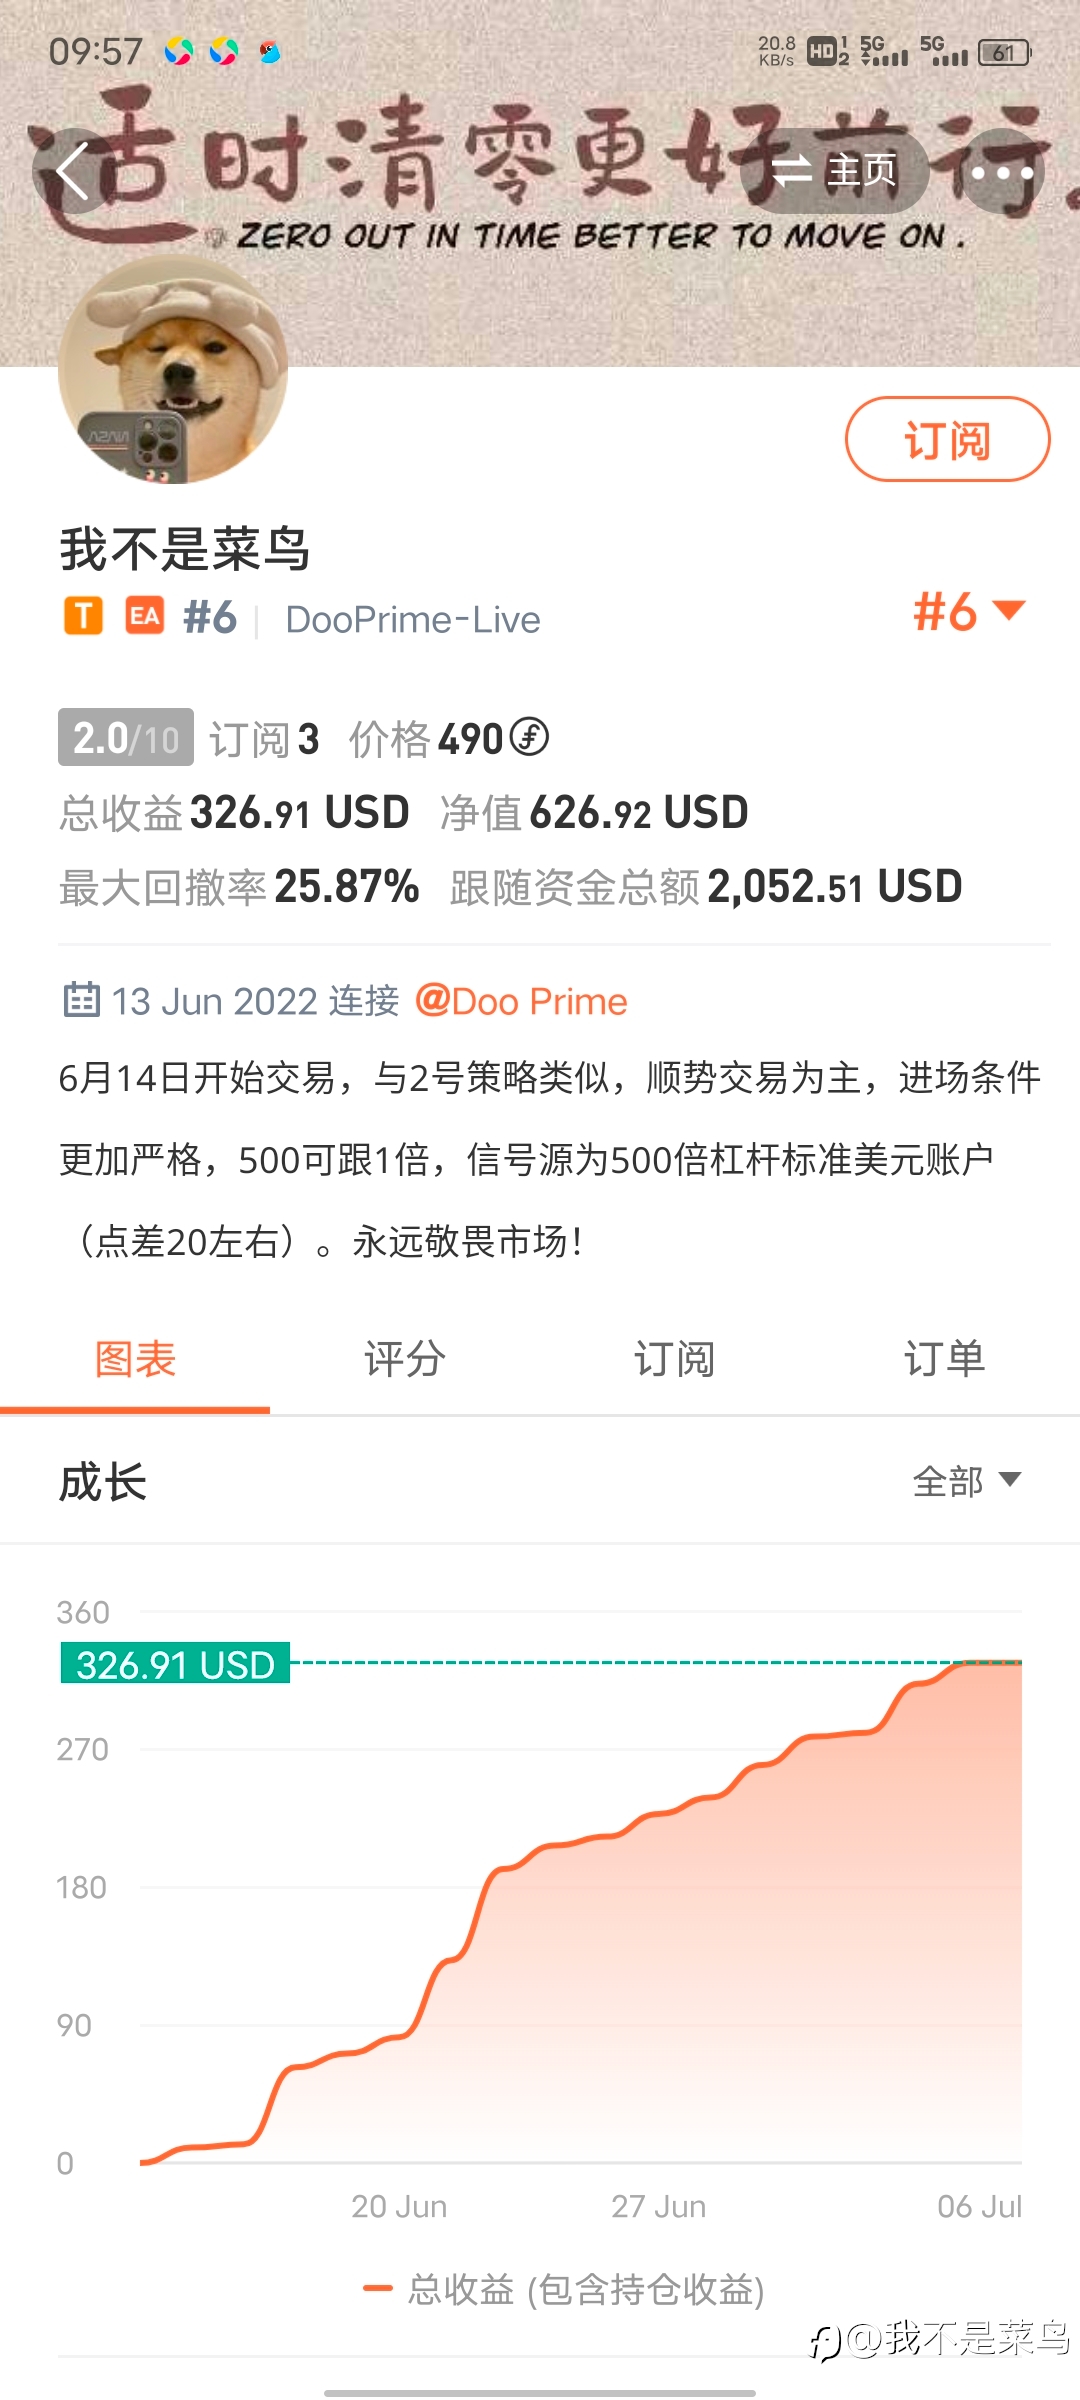Open the @Doo Prime link

point(521,1001)
